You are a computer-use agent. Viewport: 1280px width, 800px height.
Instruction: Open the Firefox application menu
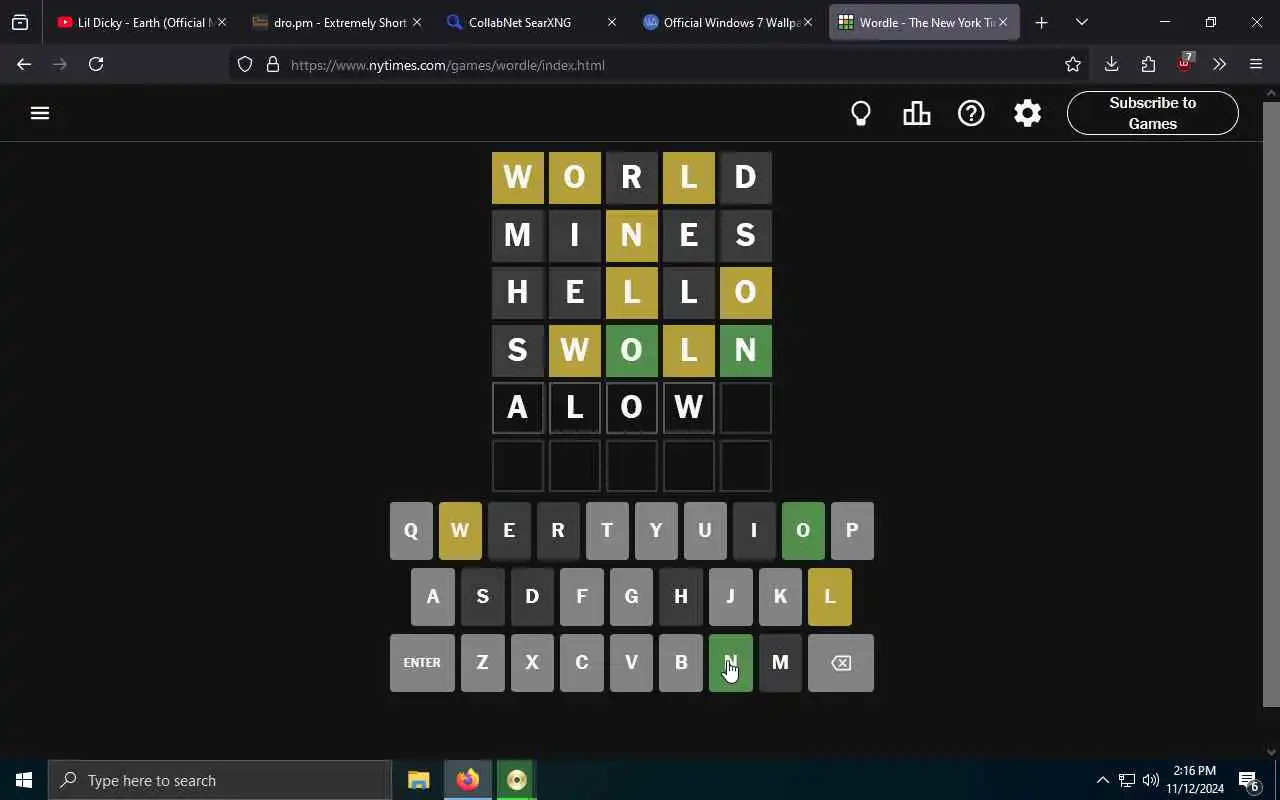(1256, 64)
